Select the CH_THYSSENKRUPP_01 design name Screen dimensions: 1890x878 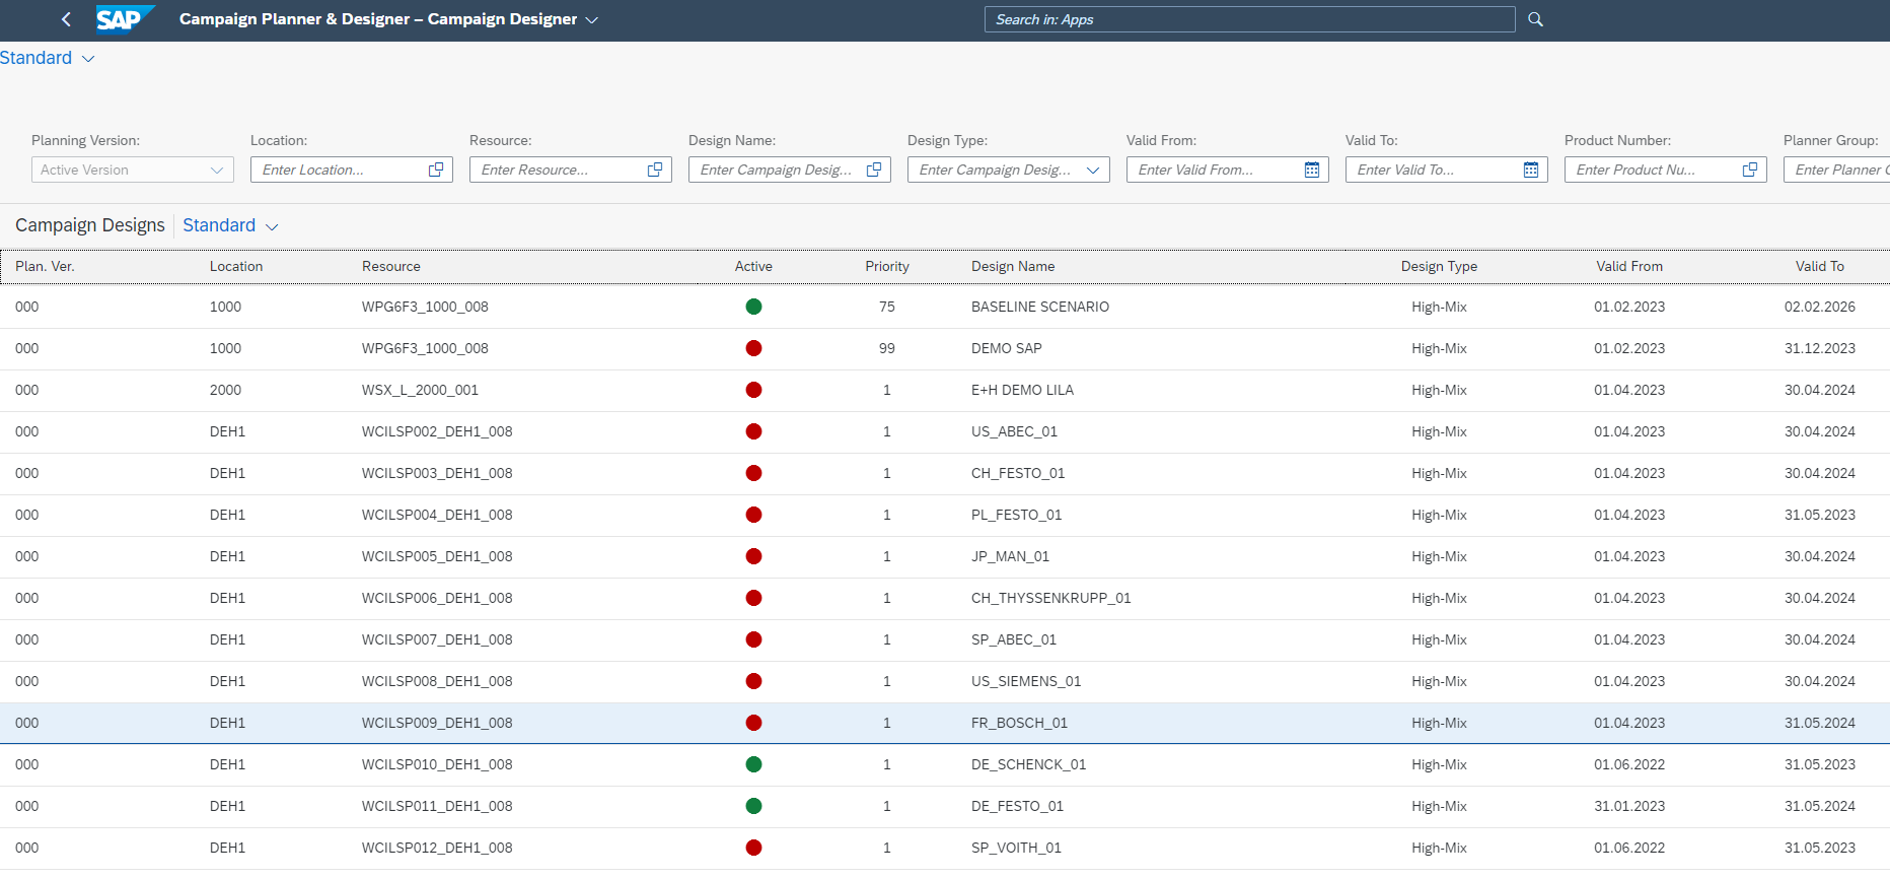pos(1051,598)
